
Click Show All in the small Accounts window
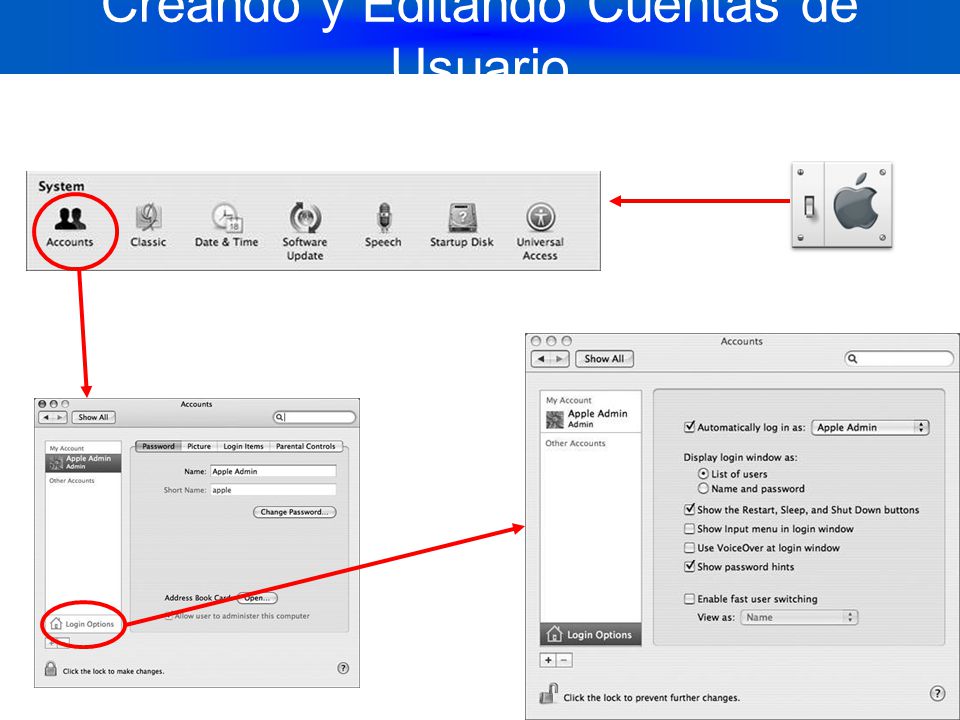point(93,417)
